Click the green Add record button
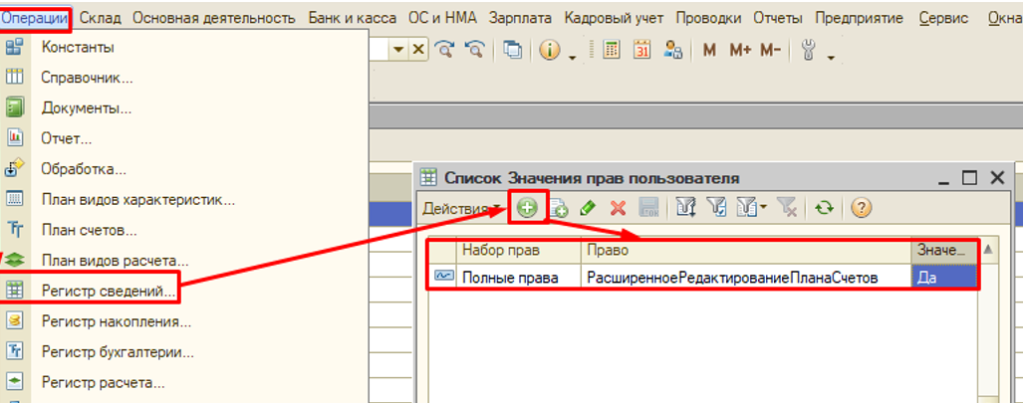The width and height of the screenshot is (1024, 403). point(527,208)
